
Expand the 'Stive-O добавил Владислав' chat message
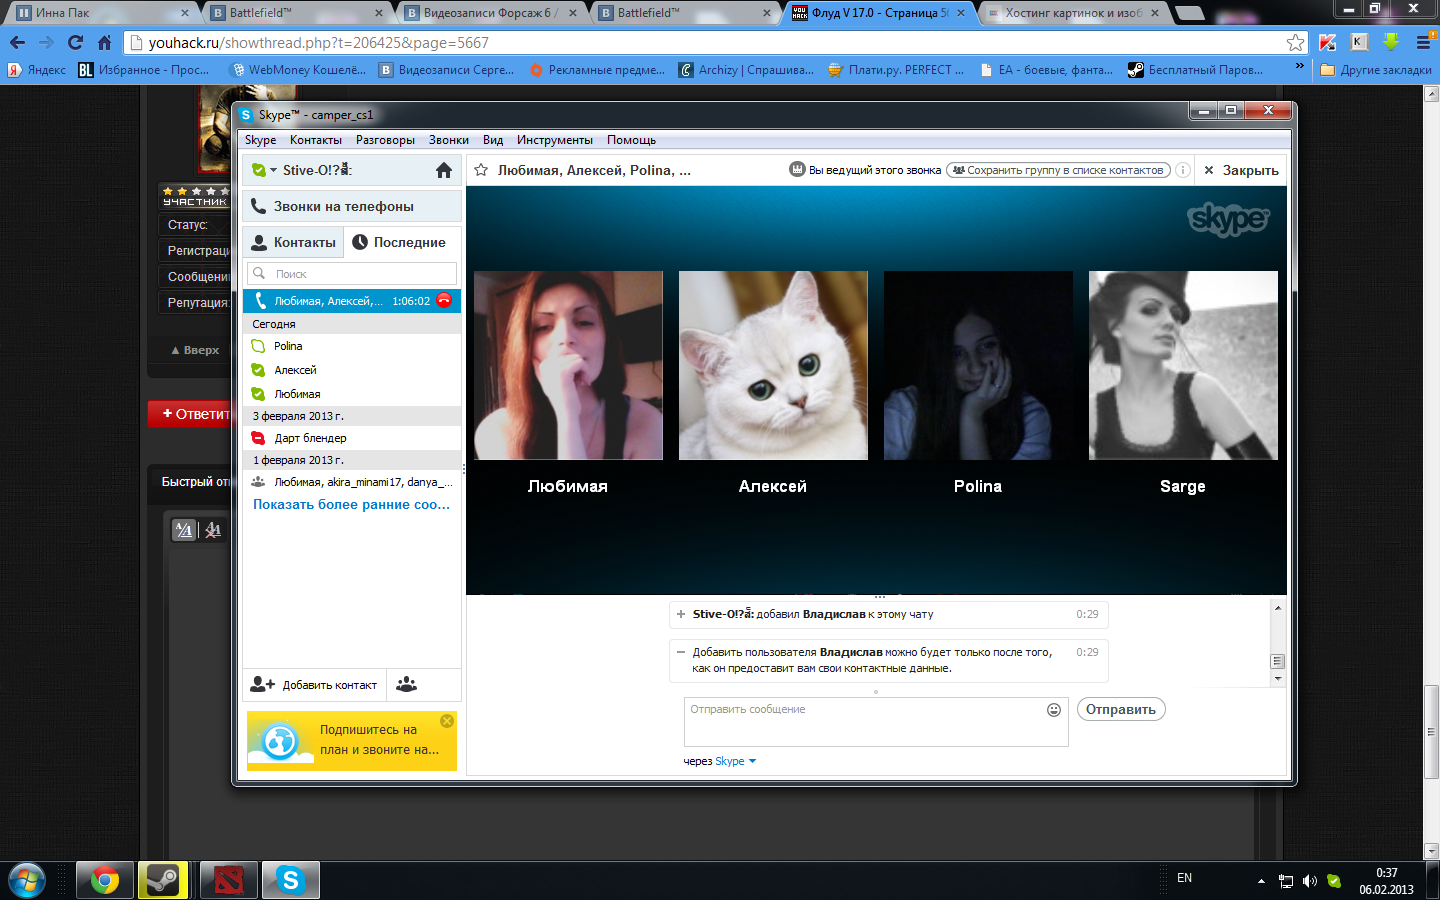click(681, 614)
